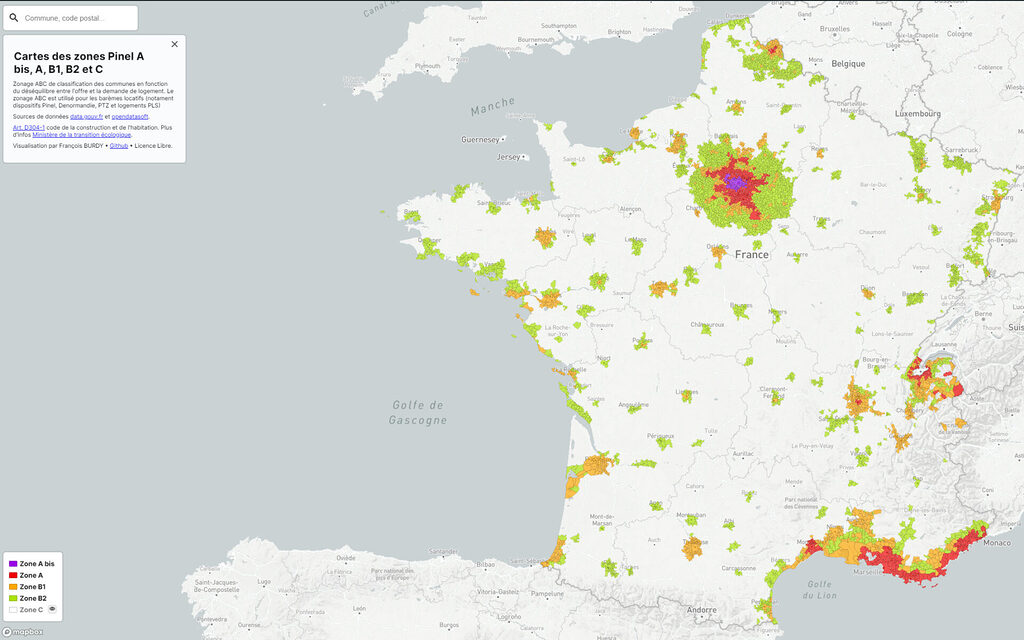The height and width of the screenshot is (640, 1024).
Task: Click the purple Paris A bis zone on map
Action: tap(736, 184)
